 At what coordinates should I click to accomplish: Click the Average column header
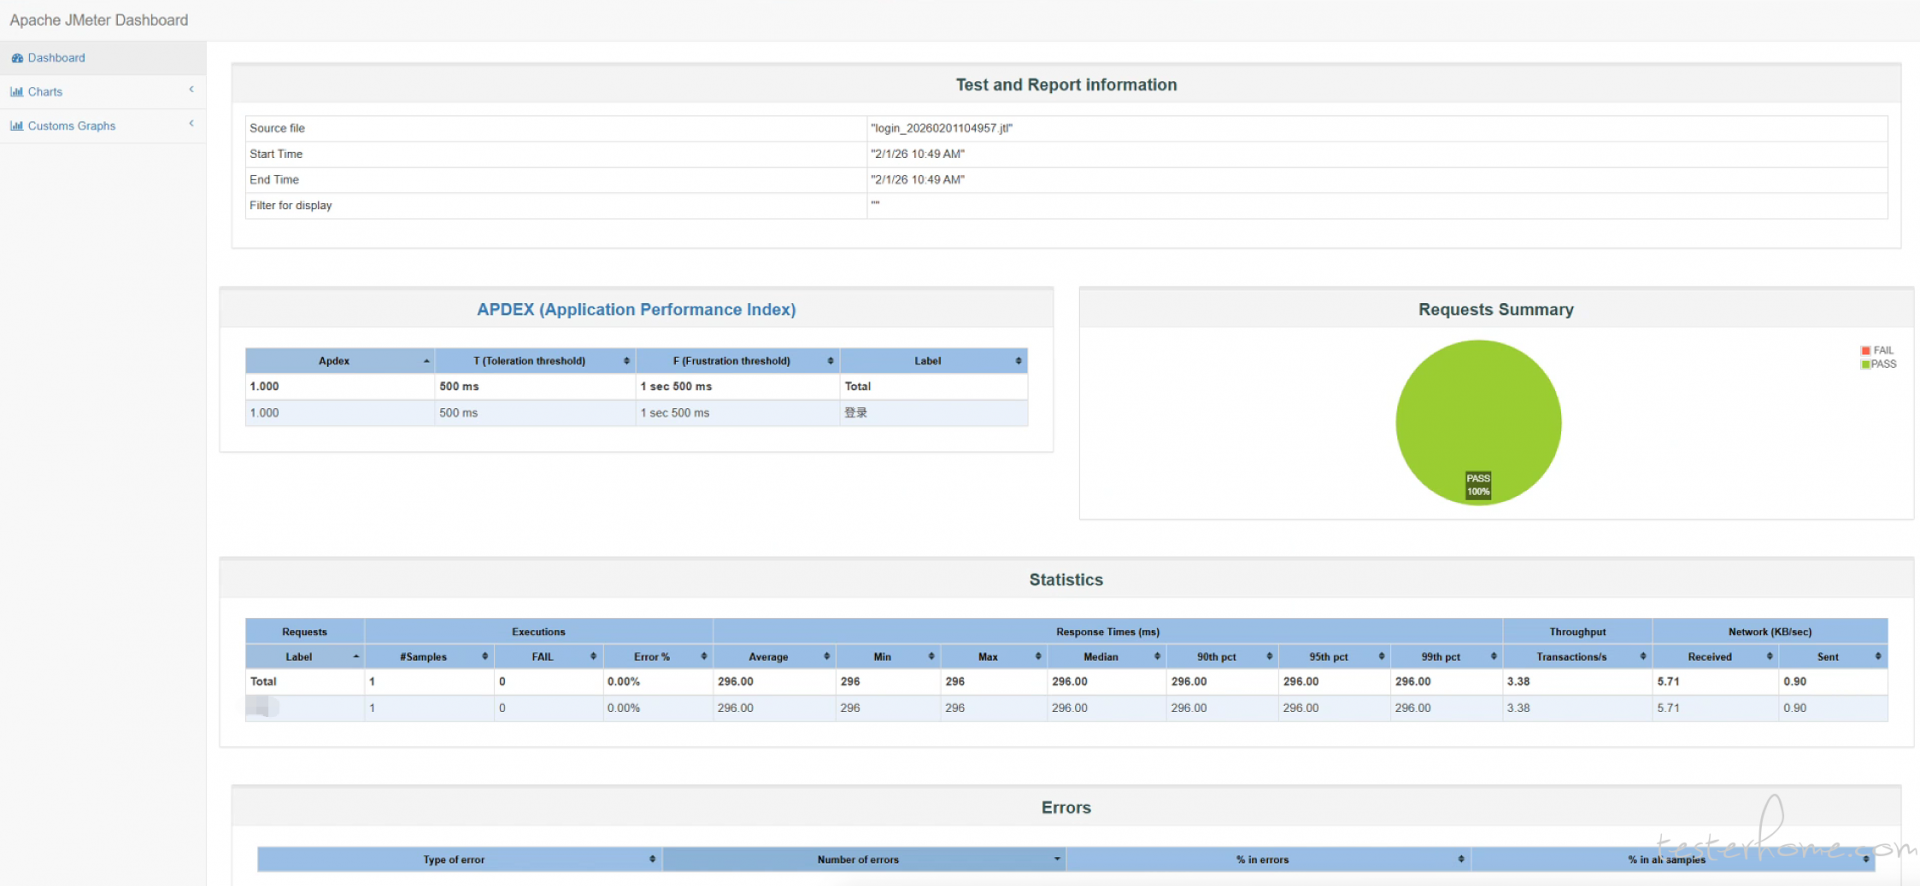pos(768,657)
